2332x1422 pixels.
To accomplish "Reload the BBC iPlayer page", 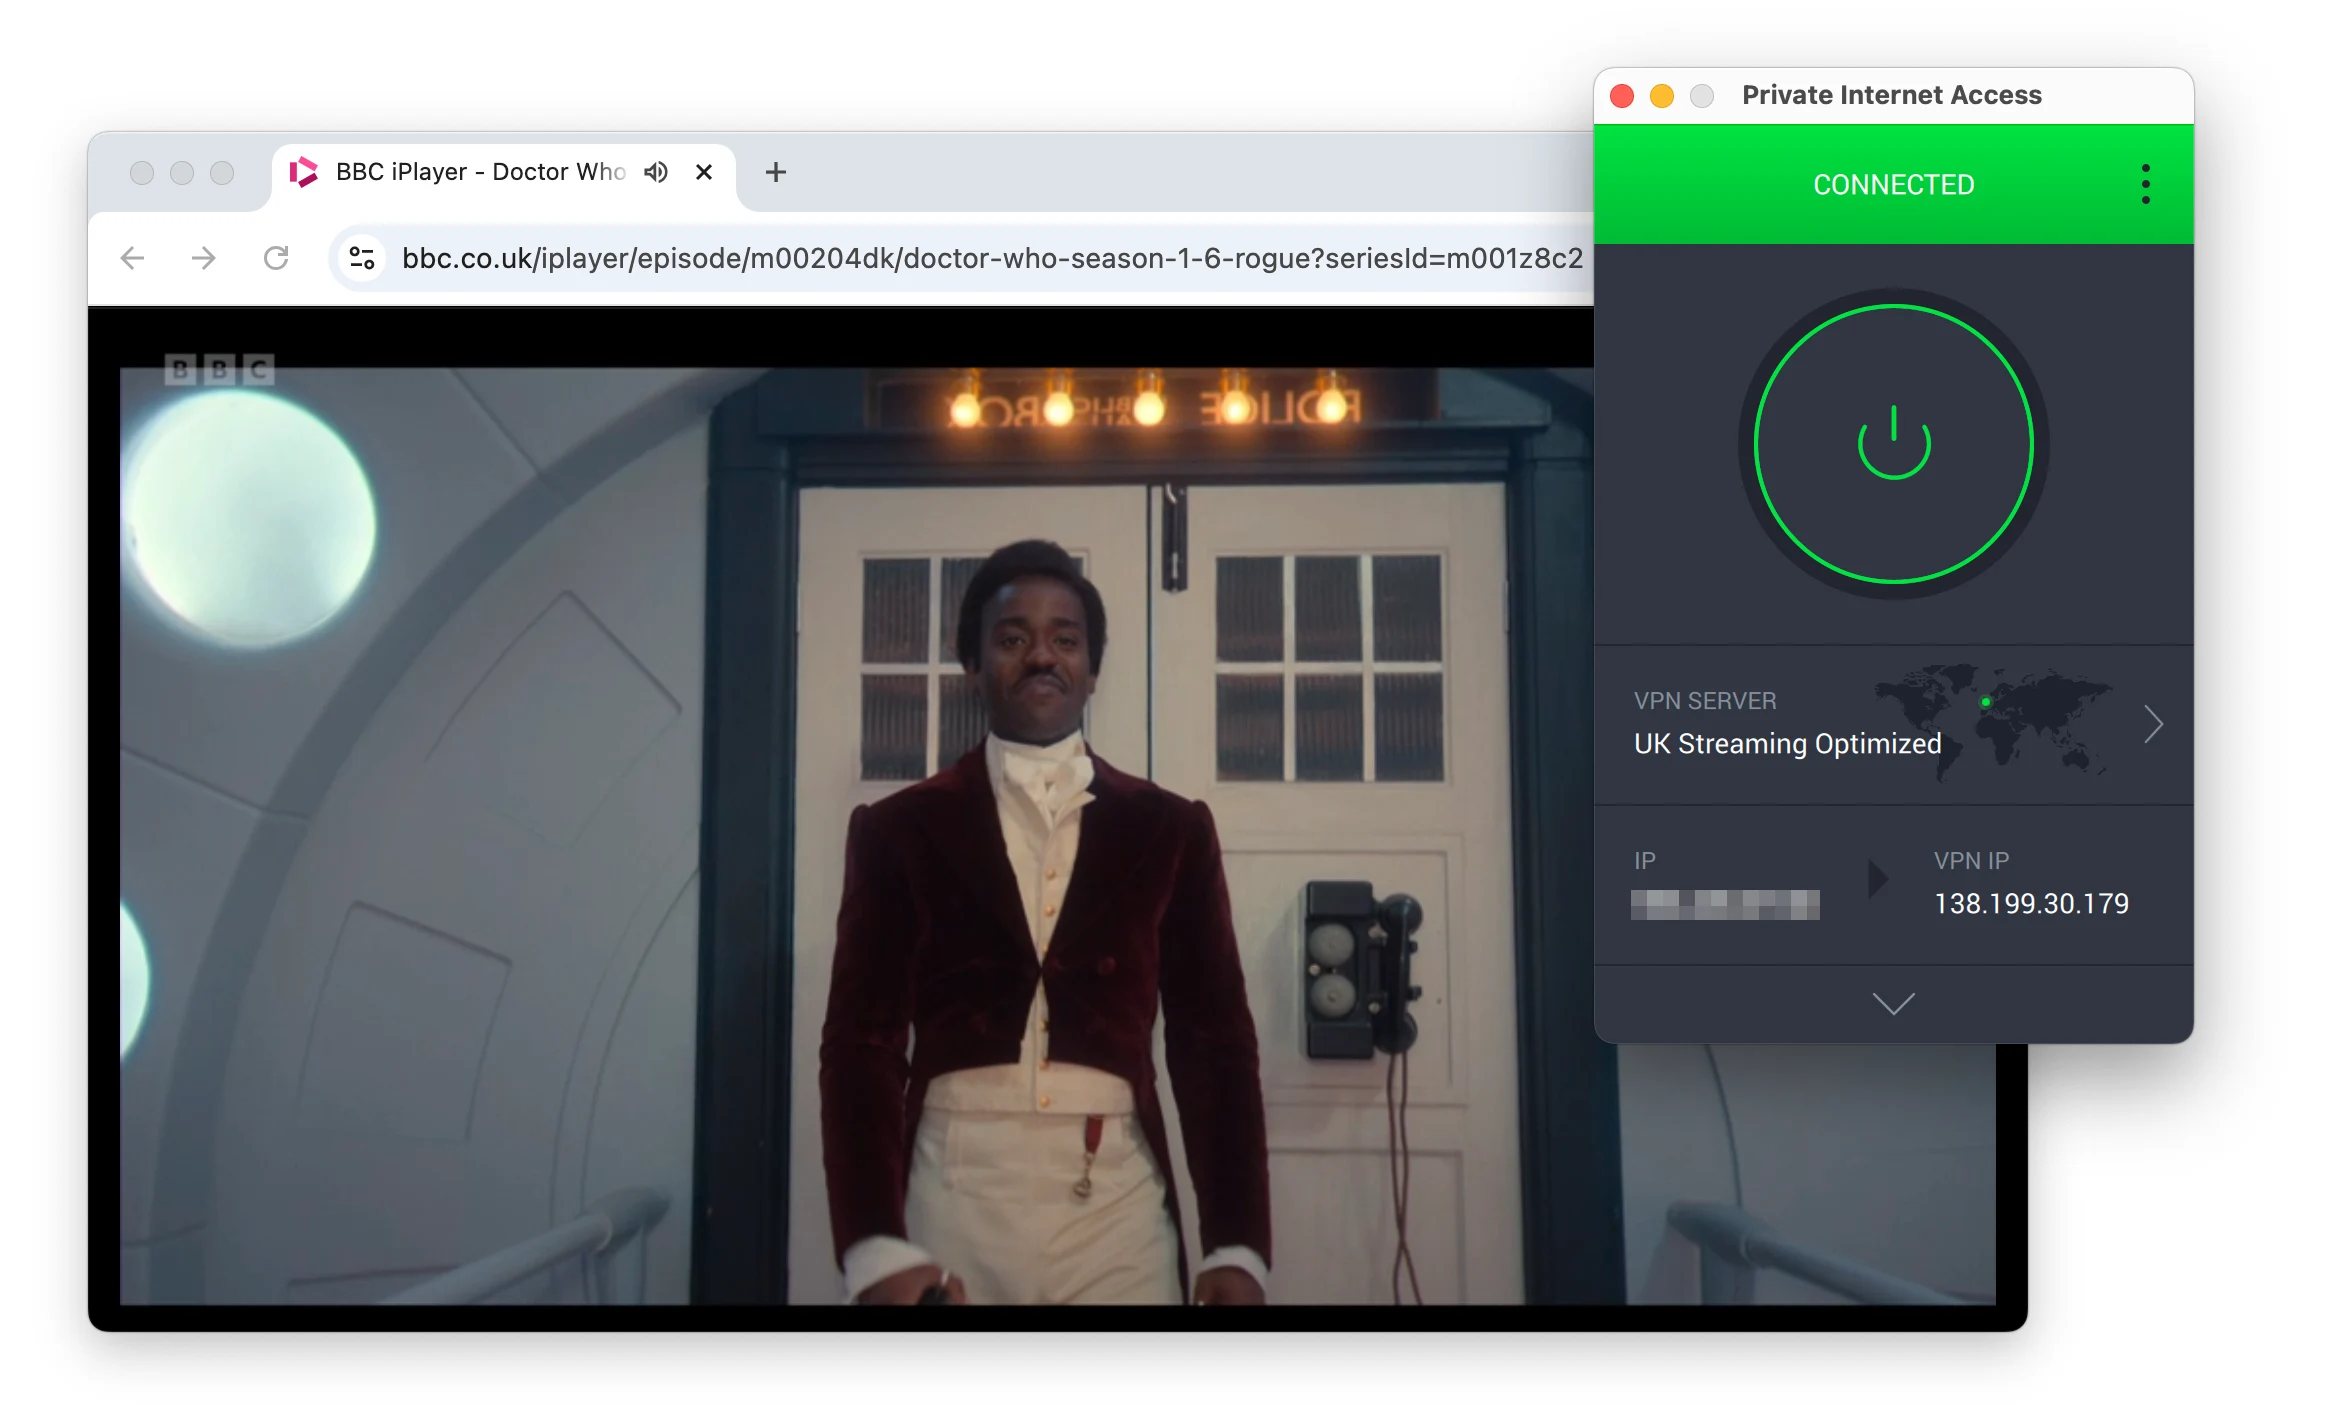I will coord(276,258).
